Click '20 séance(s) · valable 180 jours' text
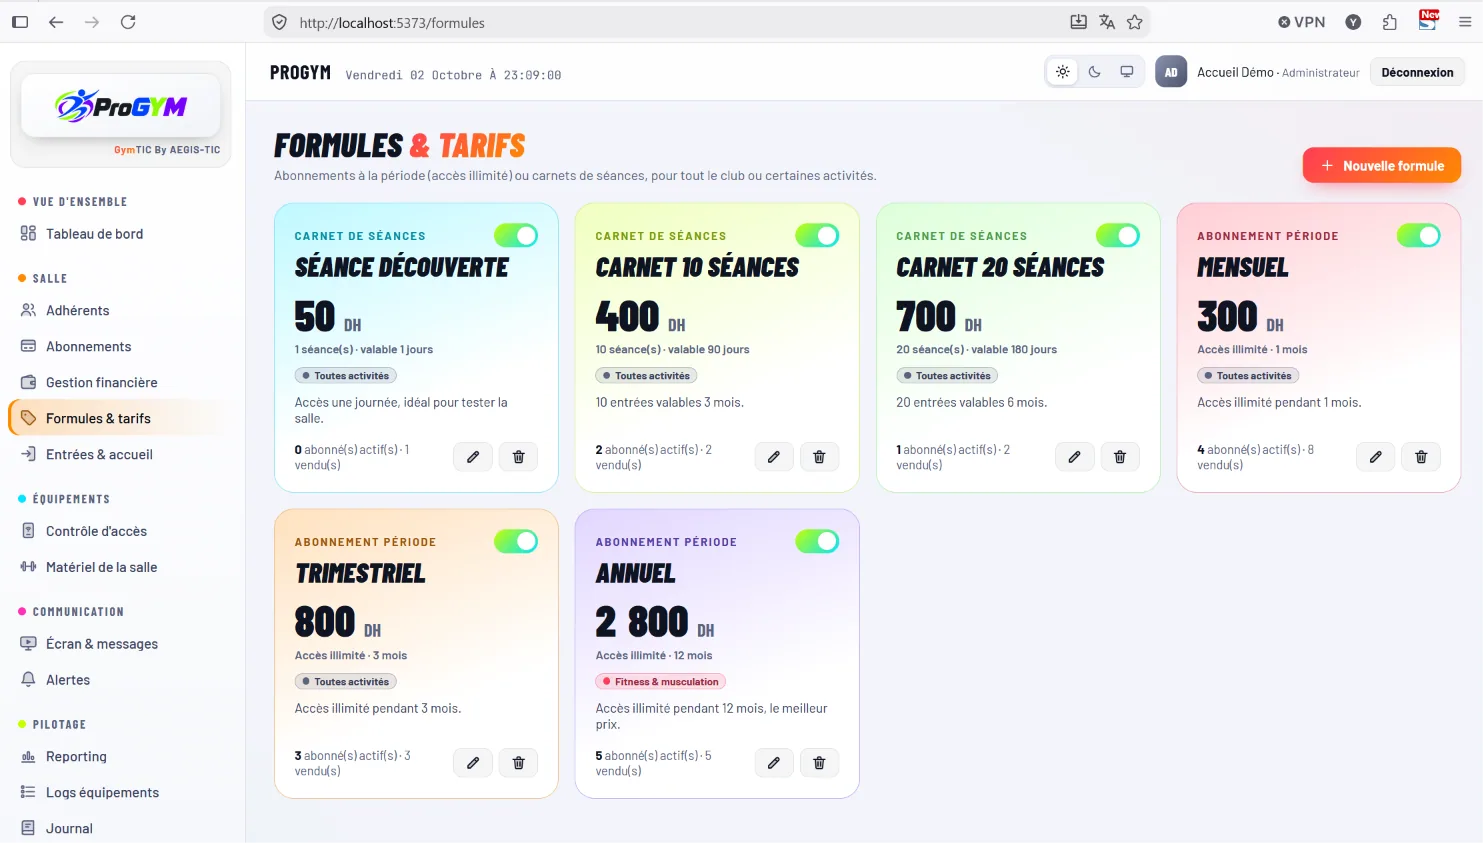This screenshot has width=1483, height=843. [976, 350]
